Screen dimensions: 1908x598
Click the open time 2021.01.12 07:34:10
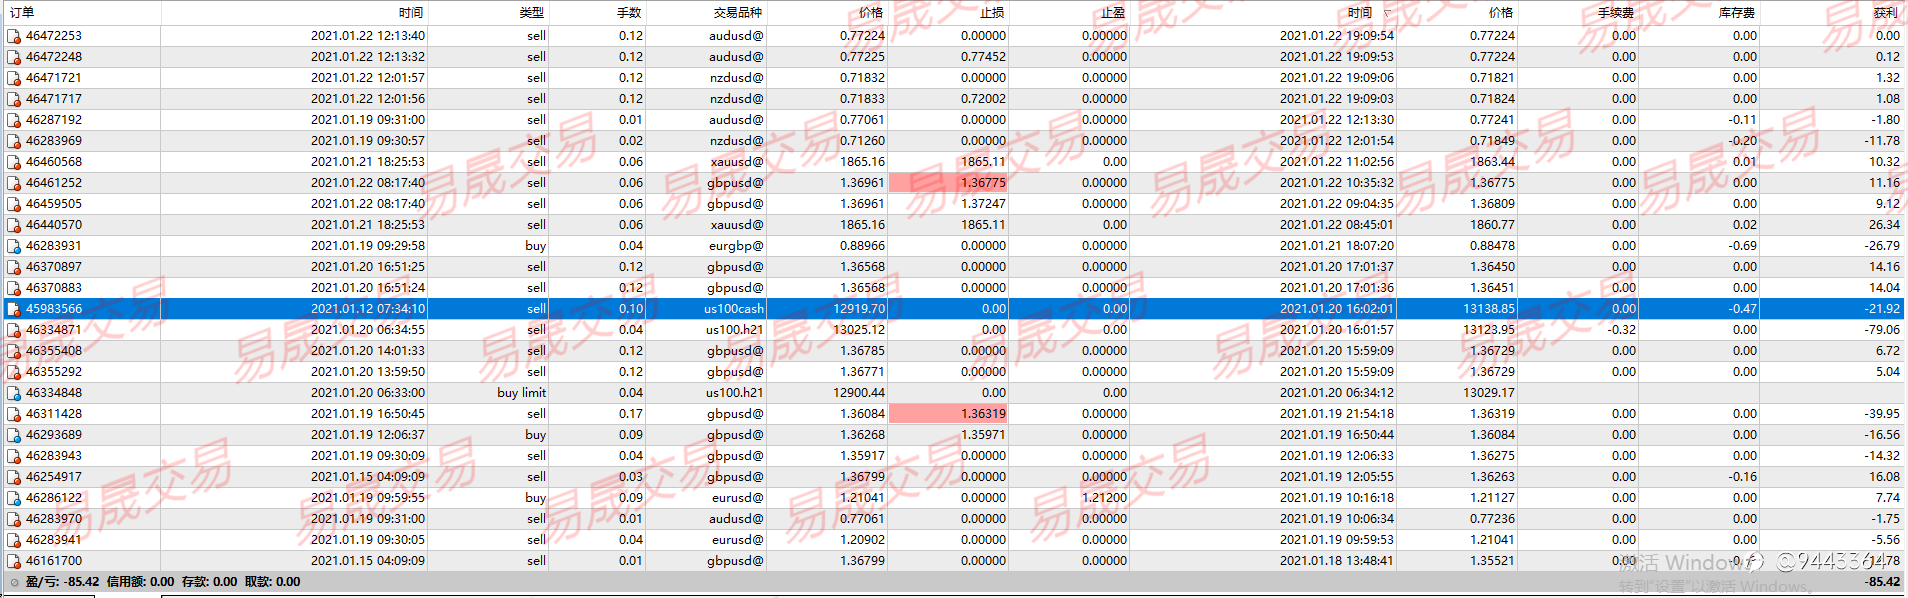(368, 309)
